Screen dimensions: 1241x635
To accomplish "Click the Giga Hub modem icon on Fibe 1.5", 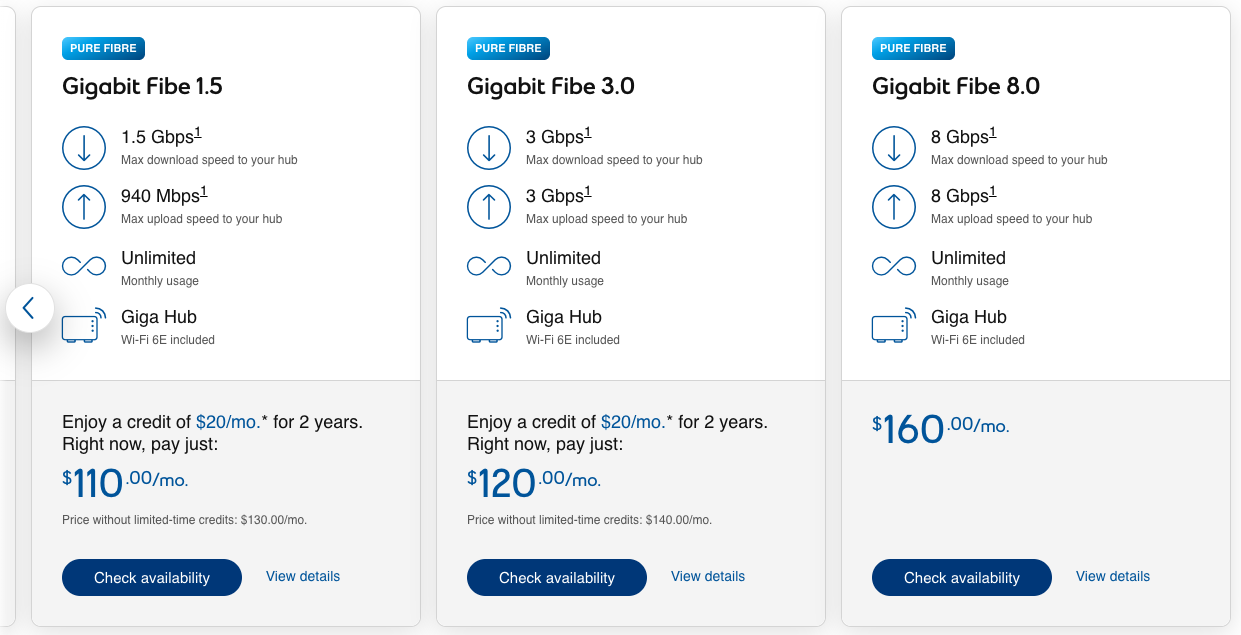I will [84, 325].
